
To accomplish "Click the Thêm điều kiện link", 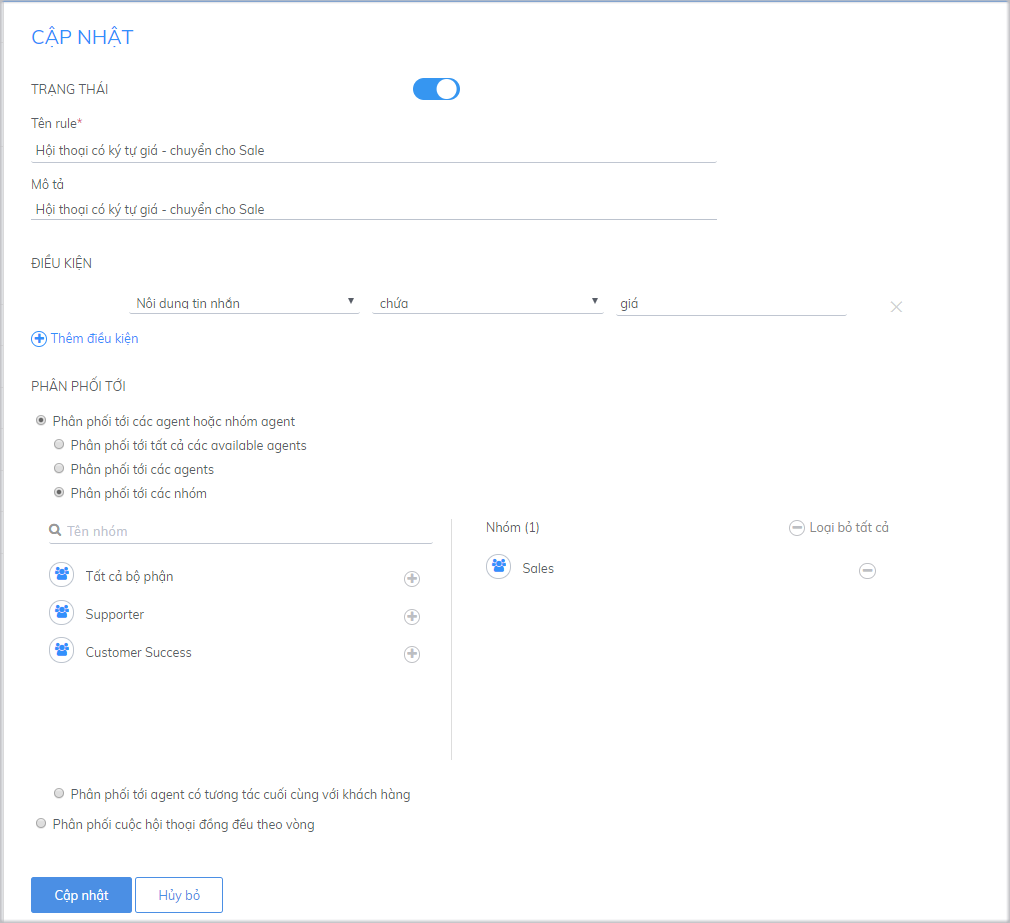I will pos(85,338).
